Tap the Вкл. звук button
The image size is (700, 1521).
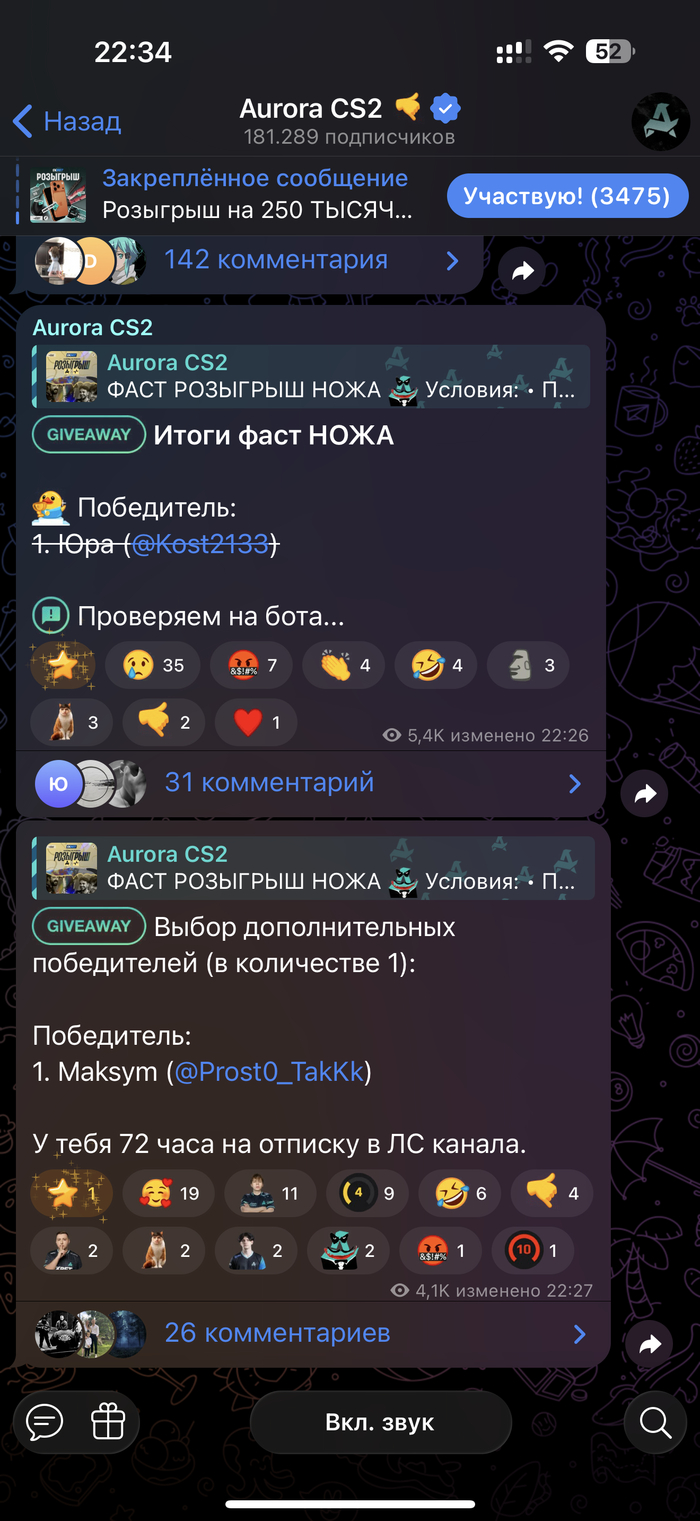coord(380,1421)
